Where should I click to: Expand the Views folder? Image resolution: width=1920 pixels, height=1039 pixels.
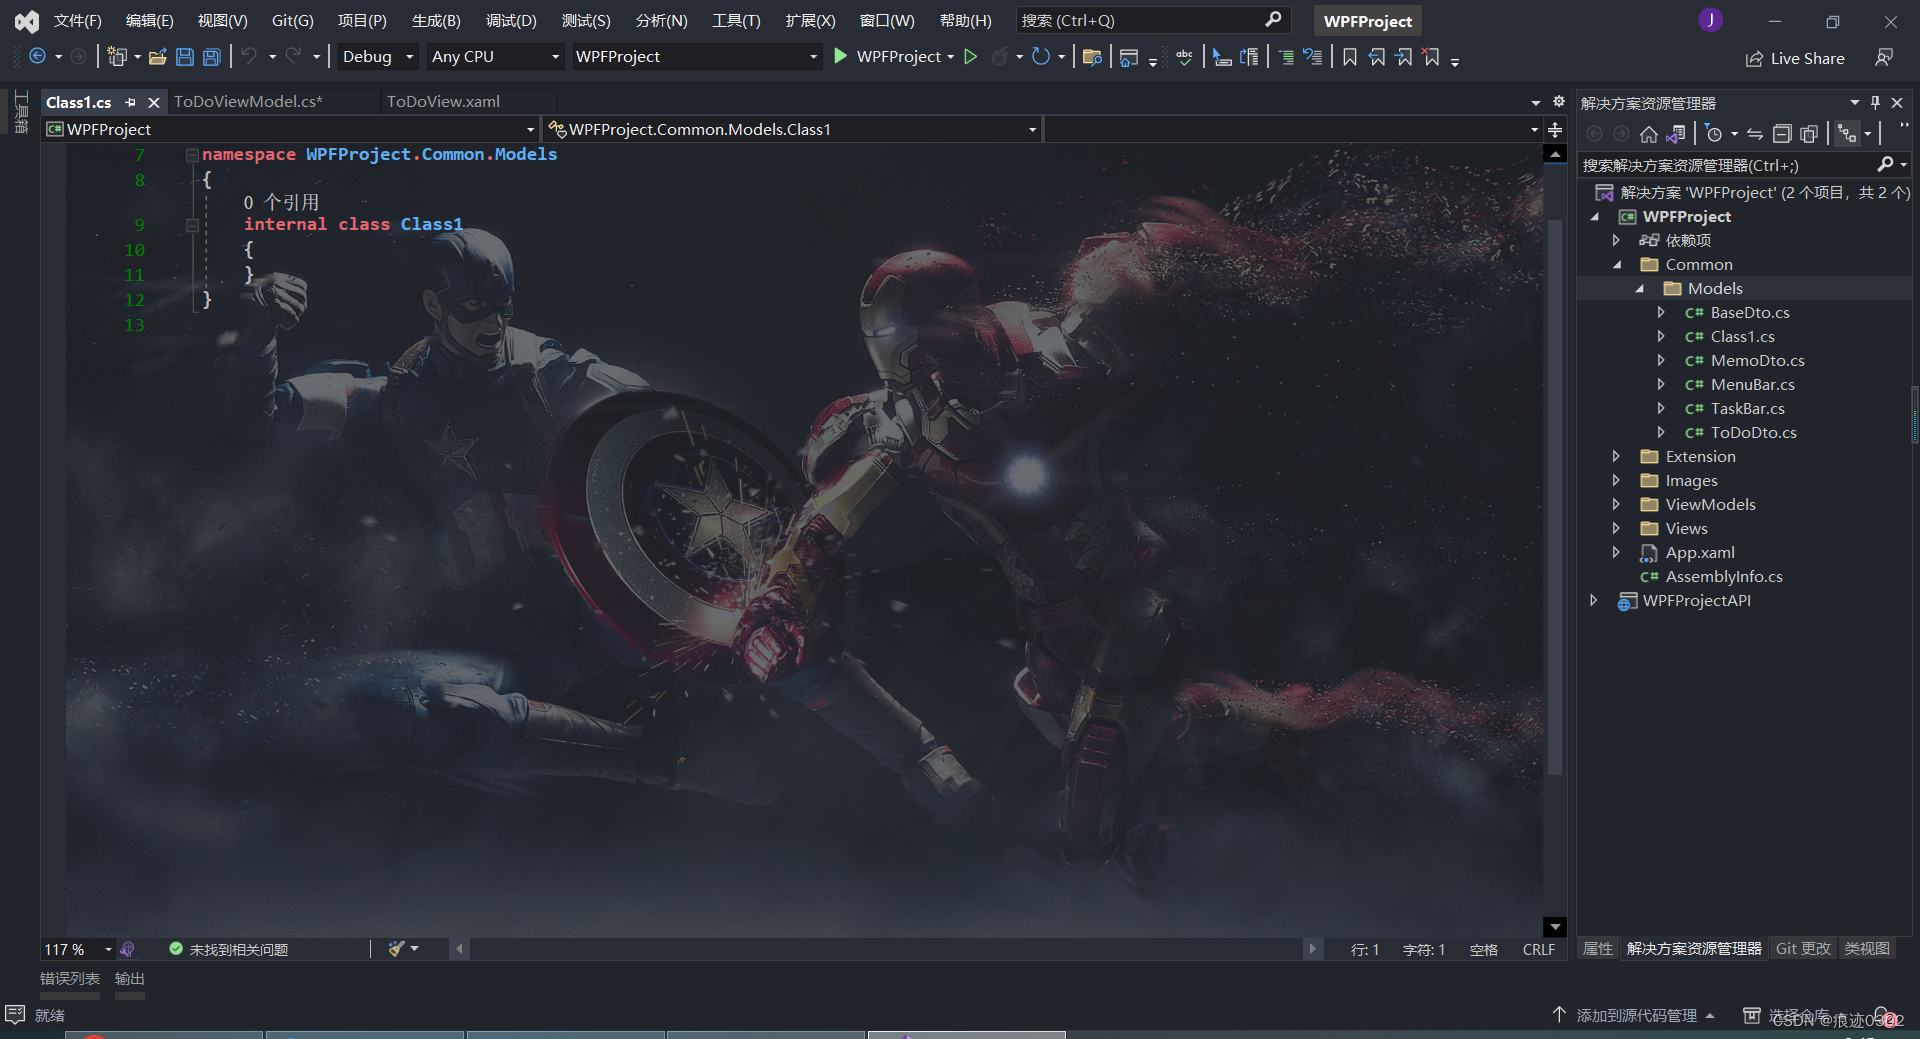(1617, 528)
